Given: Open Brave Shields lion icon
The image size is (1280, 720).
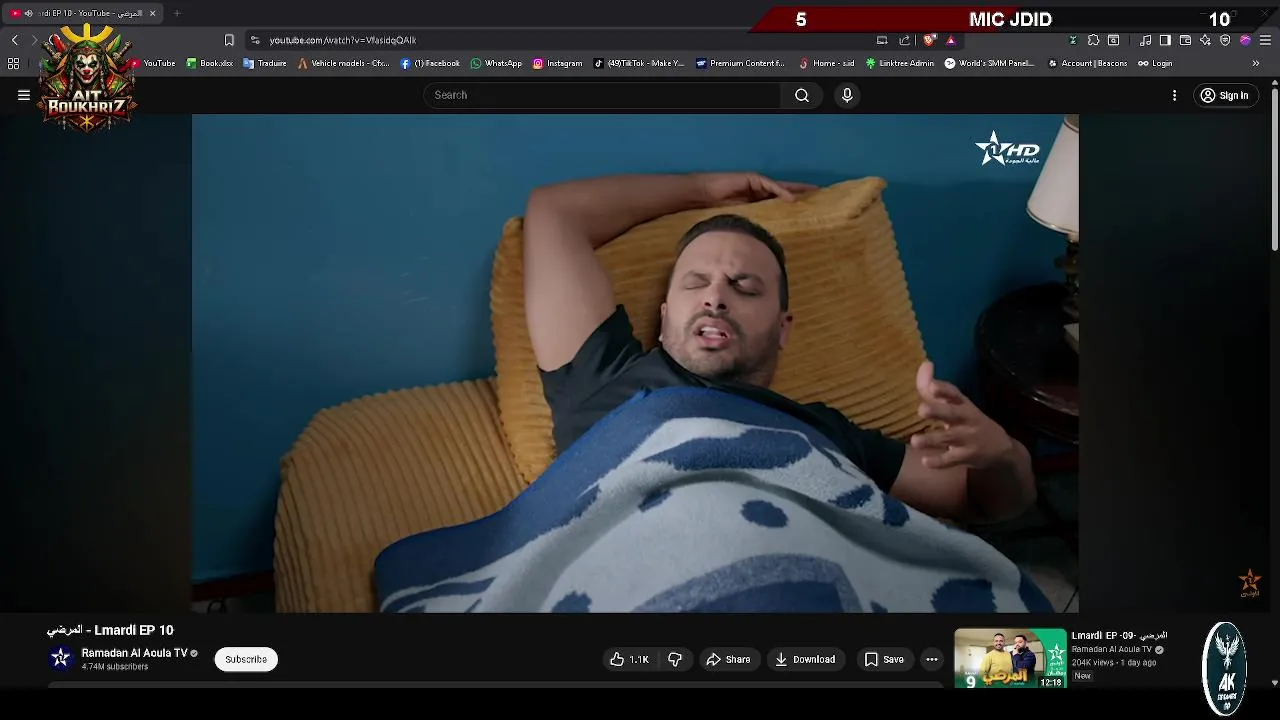Looking at the screenshot, I should click(929, 40).
